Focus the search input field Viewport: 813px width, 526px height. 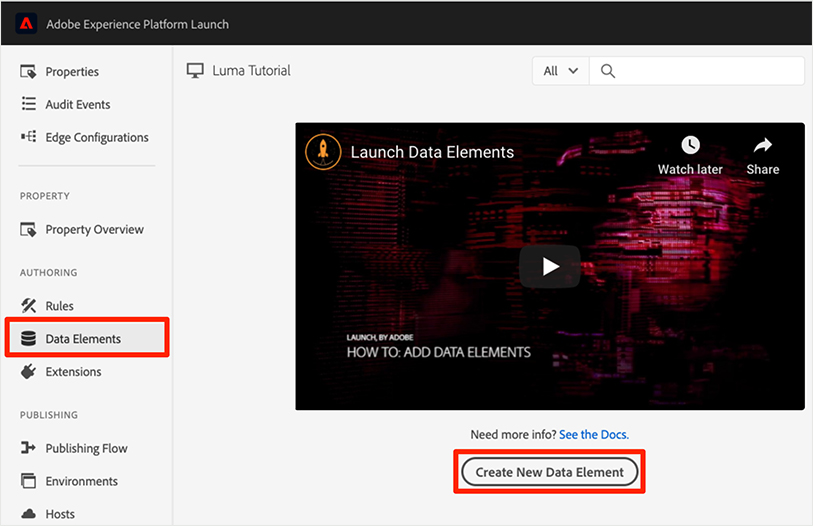(697, 71)
